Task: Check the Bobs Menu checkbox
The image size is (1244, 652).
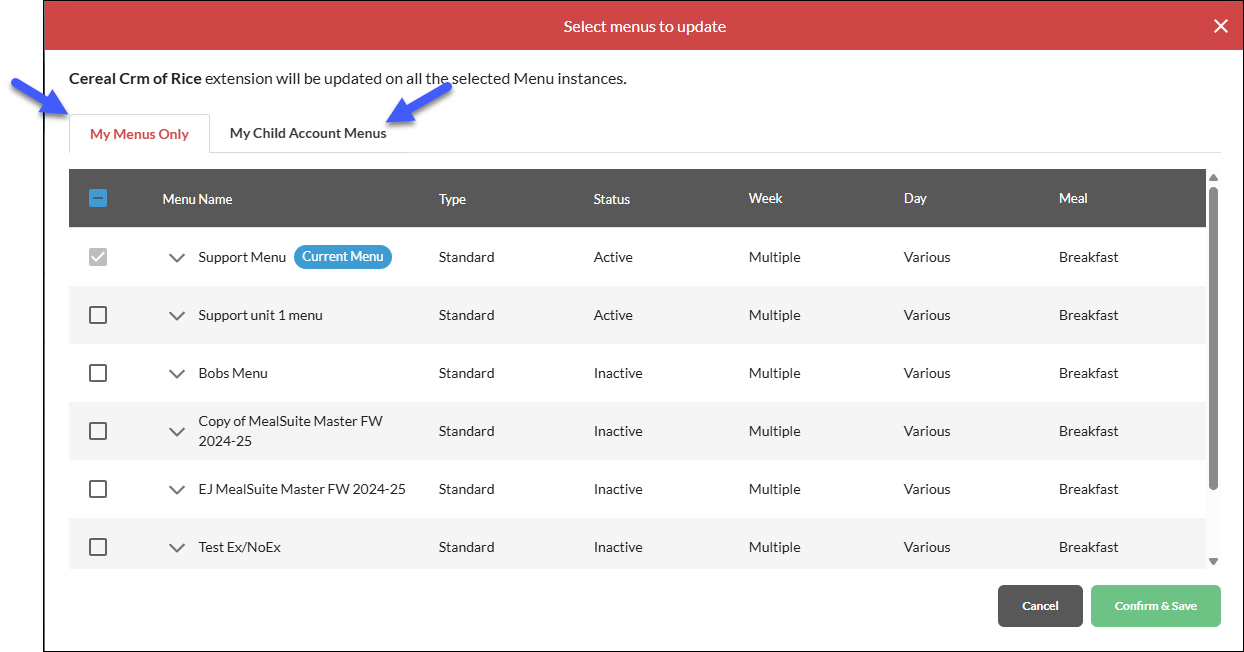Action: click(x=98, y=373)
